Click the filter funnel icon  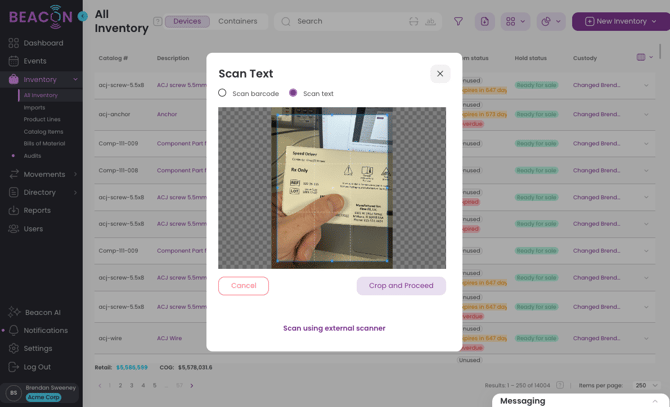click(x=458, y=21)
